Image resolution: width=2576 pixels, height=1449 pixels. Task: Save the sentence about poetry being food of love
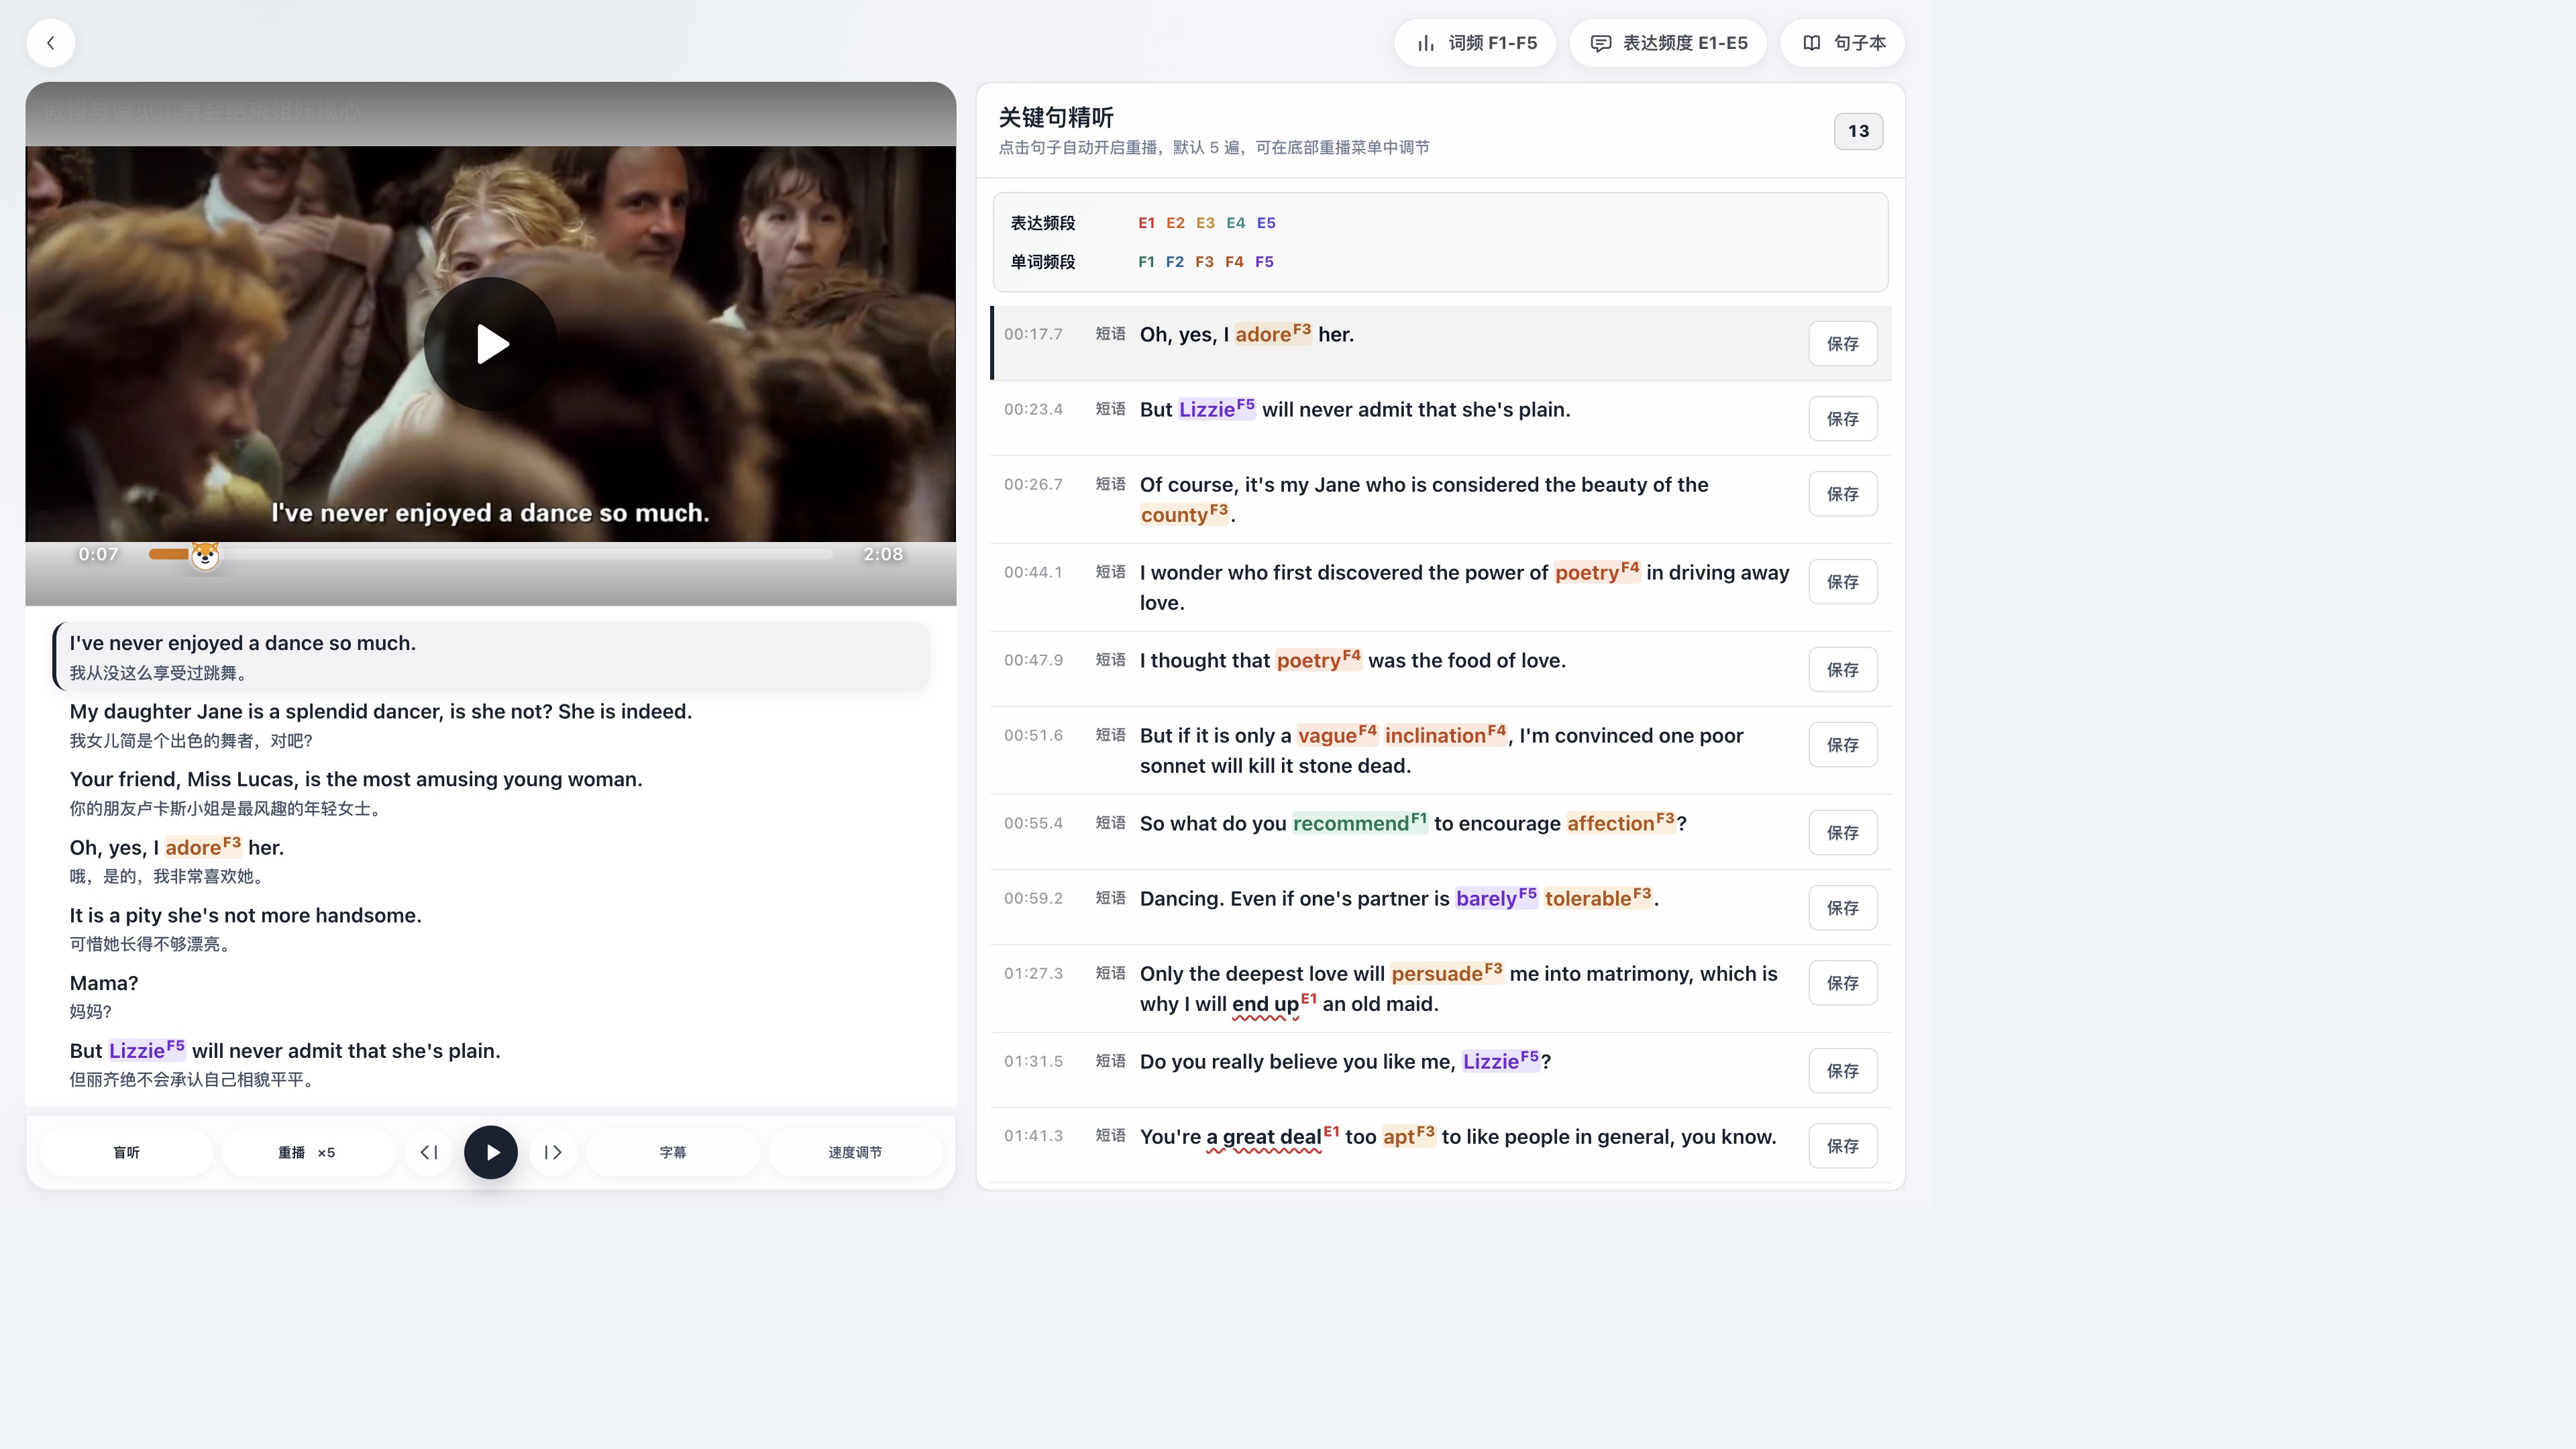tap(1842, 670)
